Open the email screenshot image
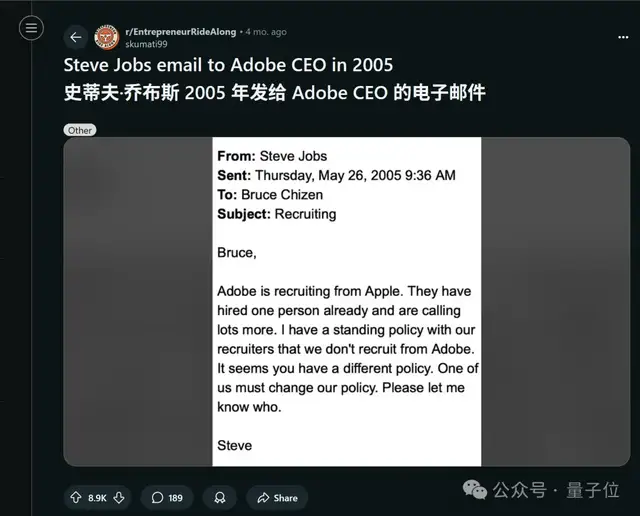This screenshot has height=516, width=640. tap(346, 301)
